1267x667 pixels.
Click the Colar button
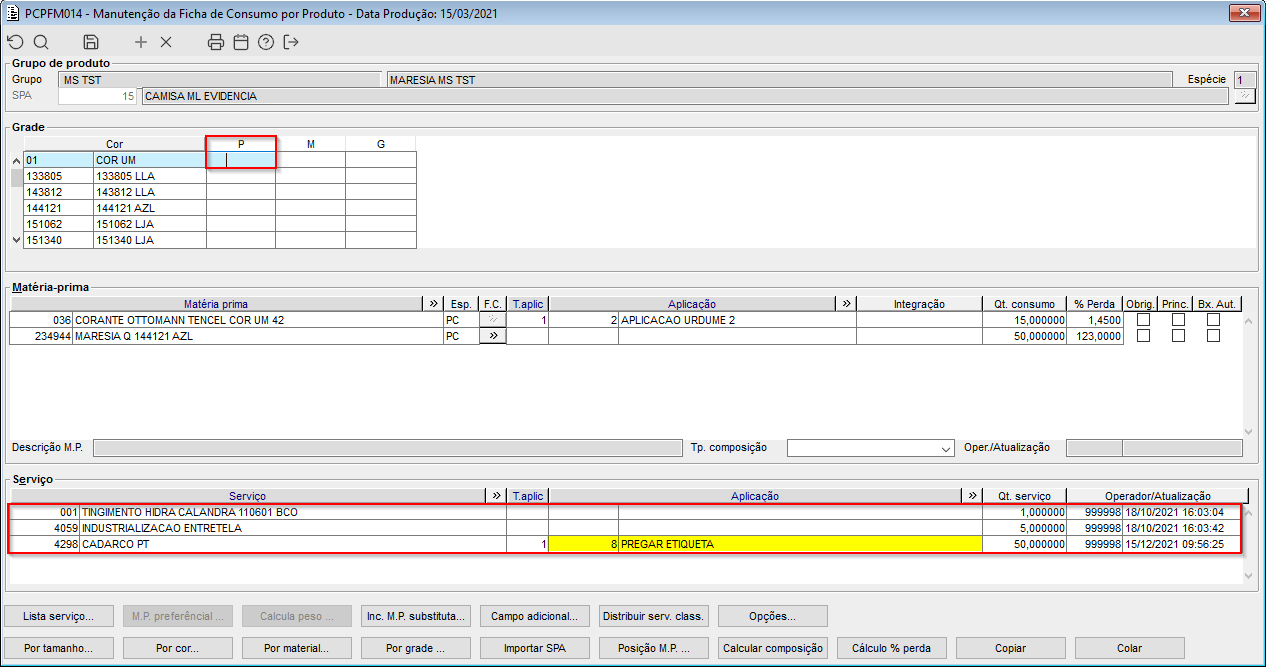pos(1130,648)
